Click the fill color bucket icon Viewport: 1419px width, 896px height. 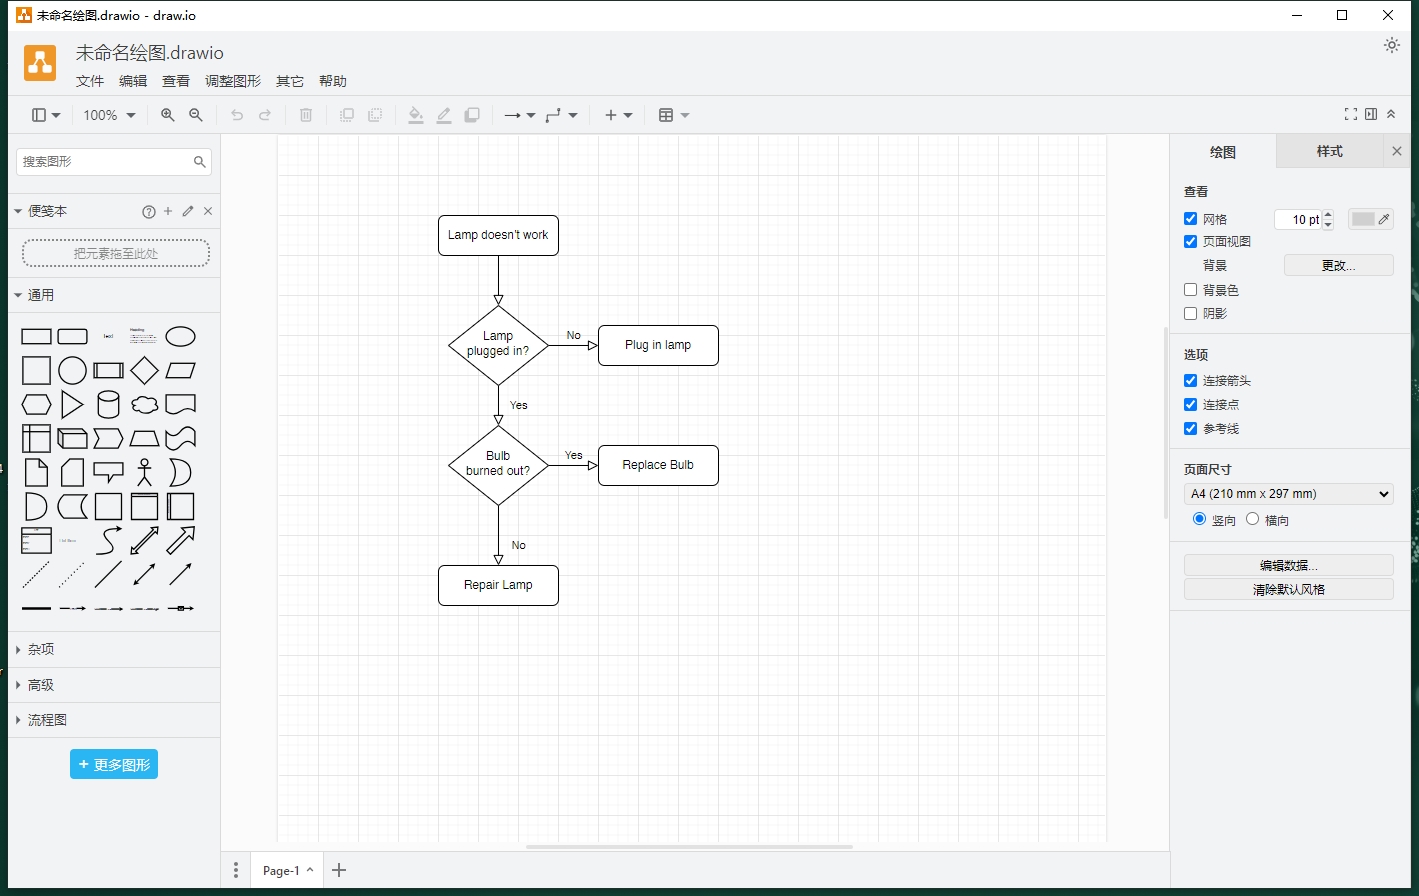416,115
